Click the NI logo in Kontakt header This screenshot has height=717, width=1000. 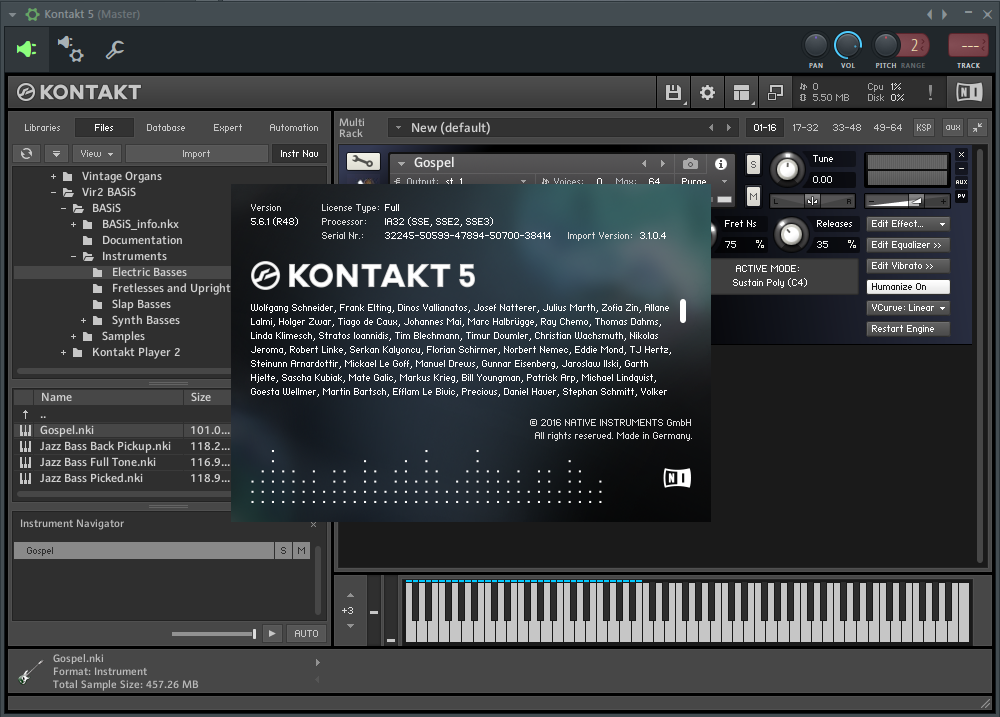tap(969, 92)
